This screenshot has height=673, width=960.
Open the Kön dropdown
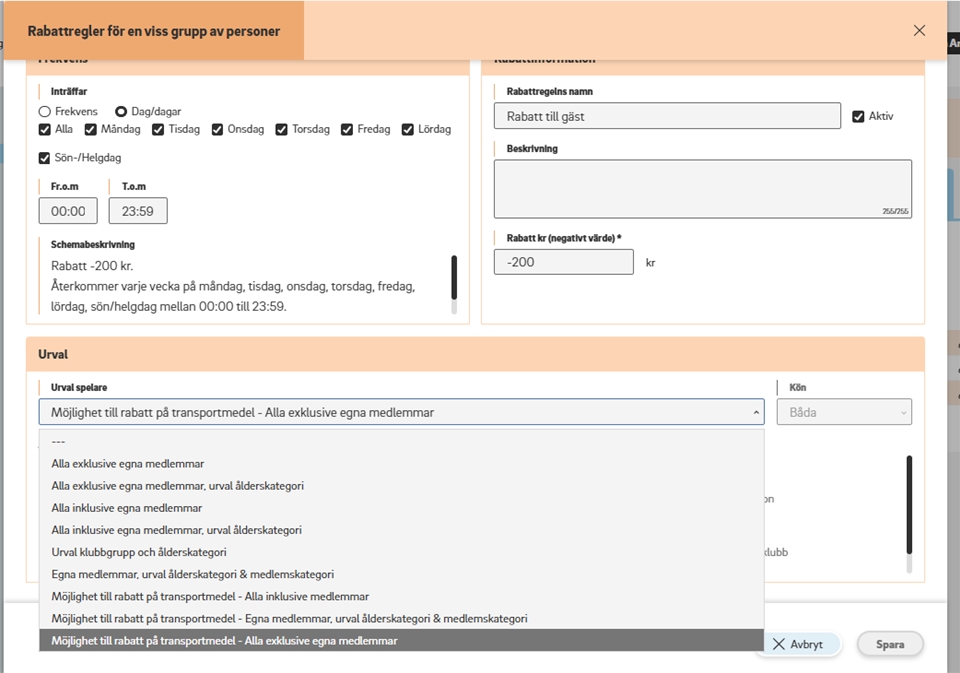[x=844, y=412]
